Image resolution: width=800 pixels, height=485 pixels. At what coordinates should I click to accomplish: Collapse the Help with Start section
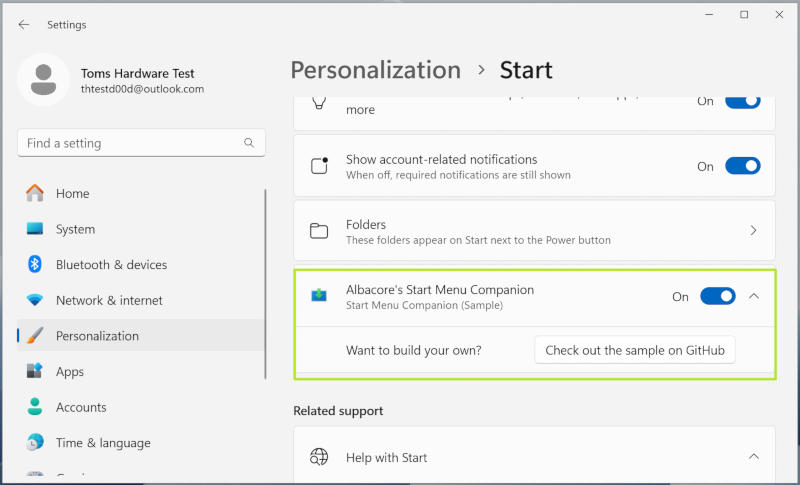754,457
